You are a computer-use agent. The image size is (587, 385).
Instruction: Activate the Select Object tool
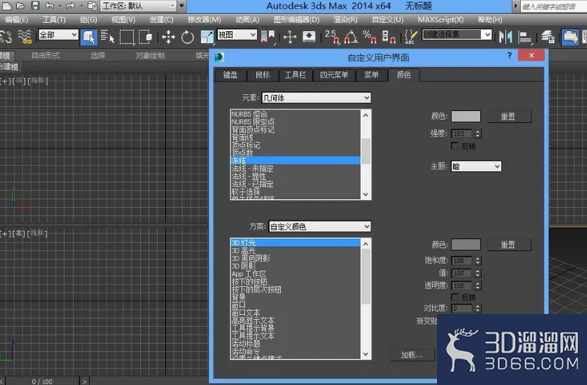89,37
